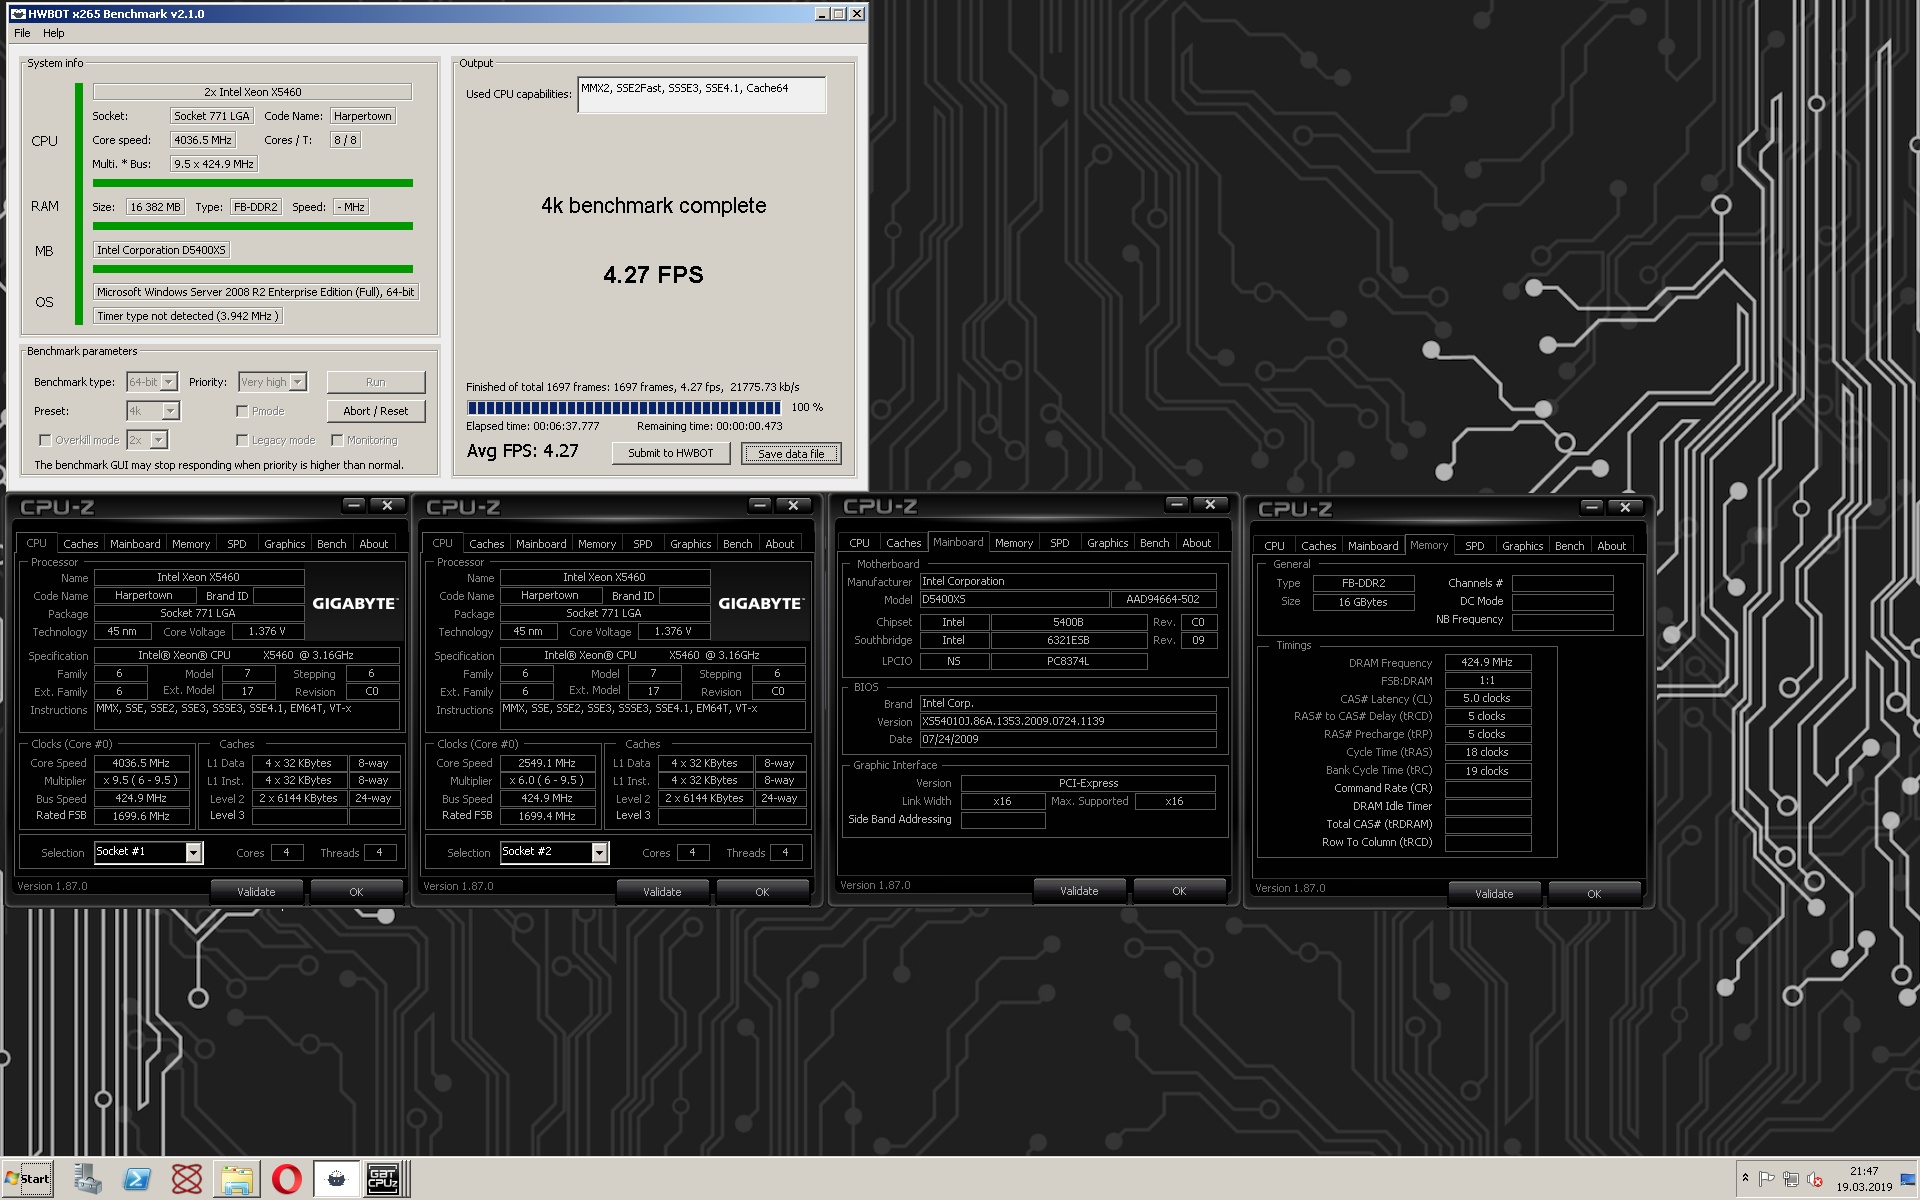
Task: Click the network tray icon
Action: (x=1790, y=1179)
